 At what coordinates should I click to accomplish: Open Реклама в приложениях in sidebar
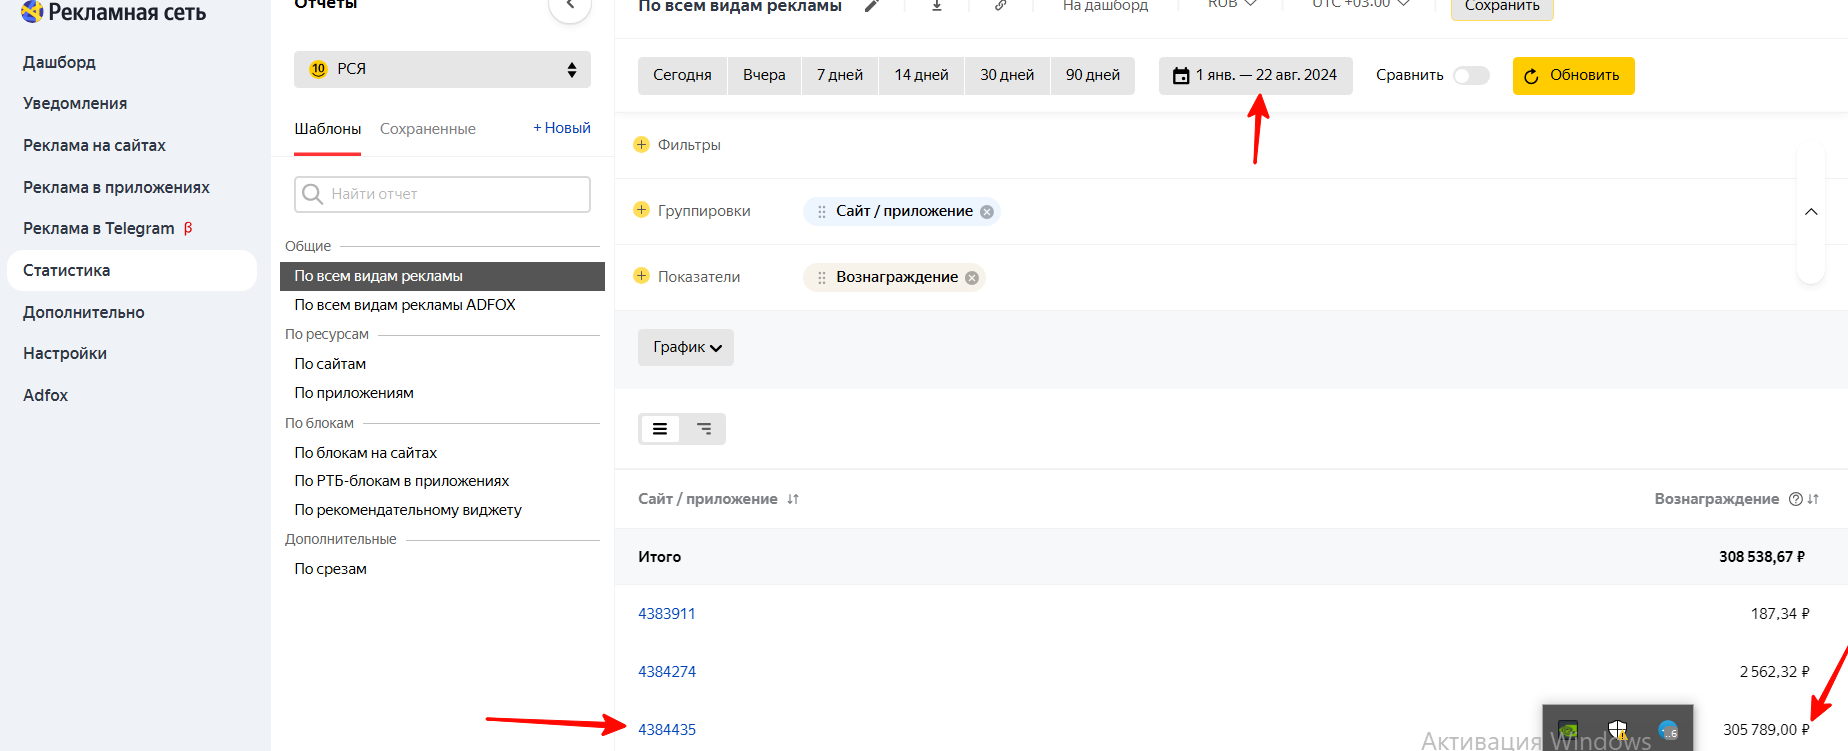click(116, 188)
